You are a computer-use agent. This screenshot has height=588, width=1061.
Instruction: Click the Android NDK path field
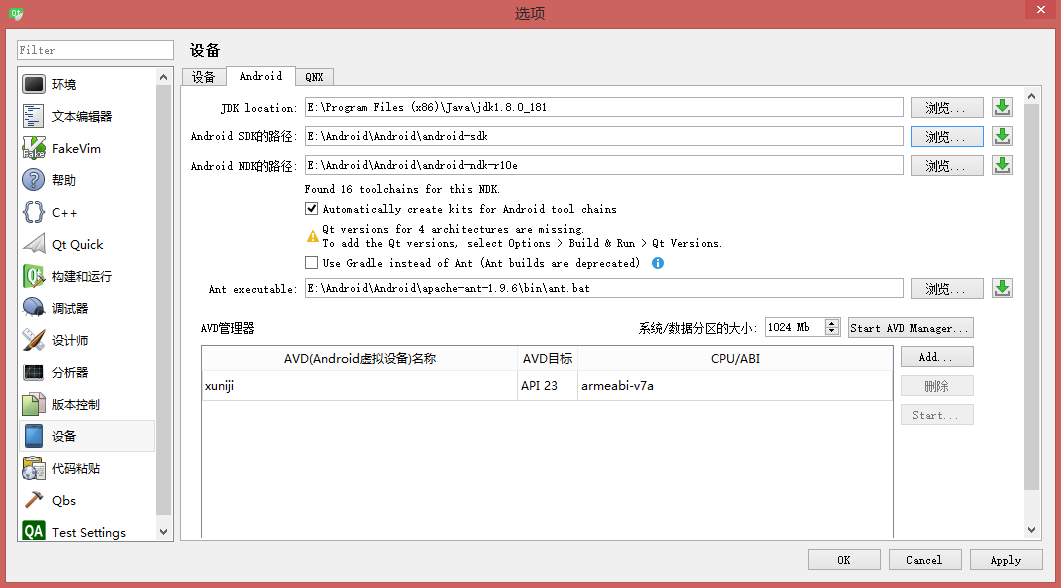pyautogui.click(x=604, y=165)
